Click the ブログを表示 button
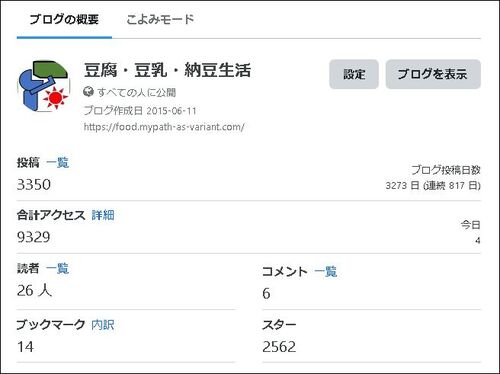Image resolution: width=500 pixels, height=374 pixels. coord(433,74)
